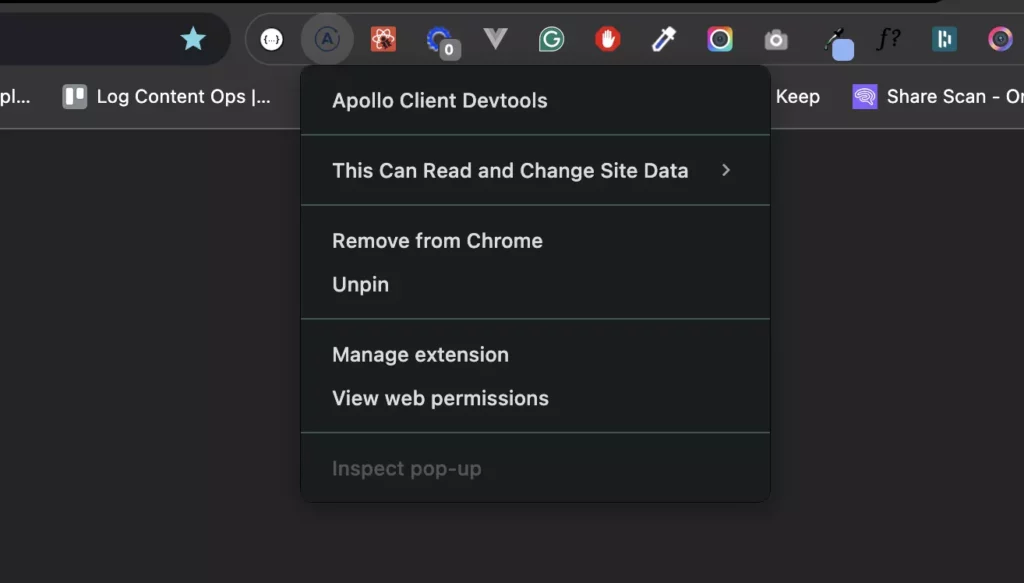Open the Vue Devtools extension icon
Image resolution: width=1024 pixels, height=583 pixels.
point(496,39)
